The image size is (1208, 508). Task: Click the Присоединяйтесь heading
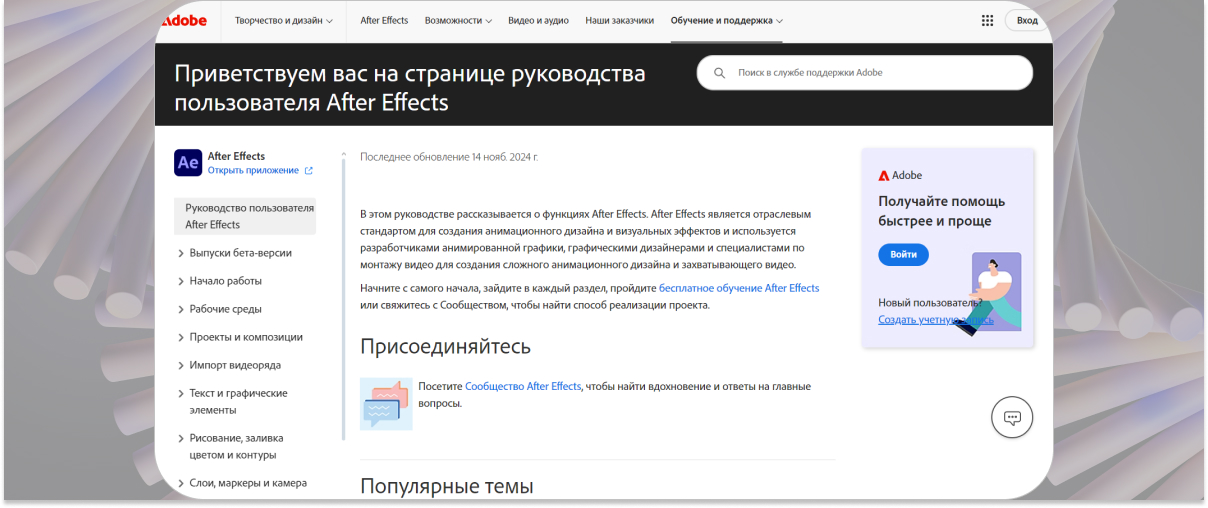point(445,347)
